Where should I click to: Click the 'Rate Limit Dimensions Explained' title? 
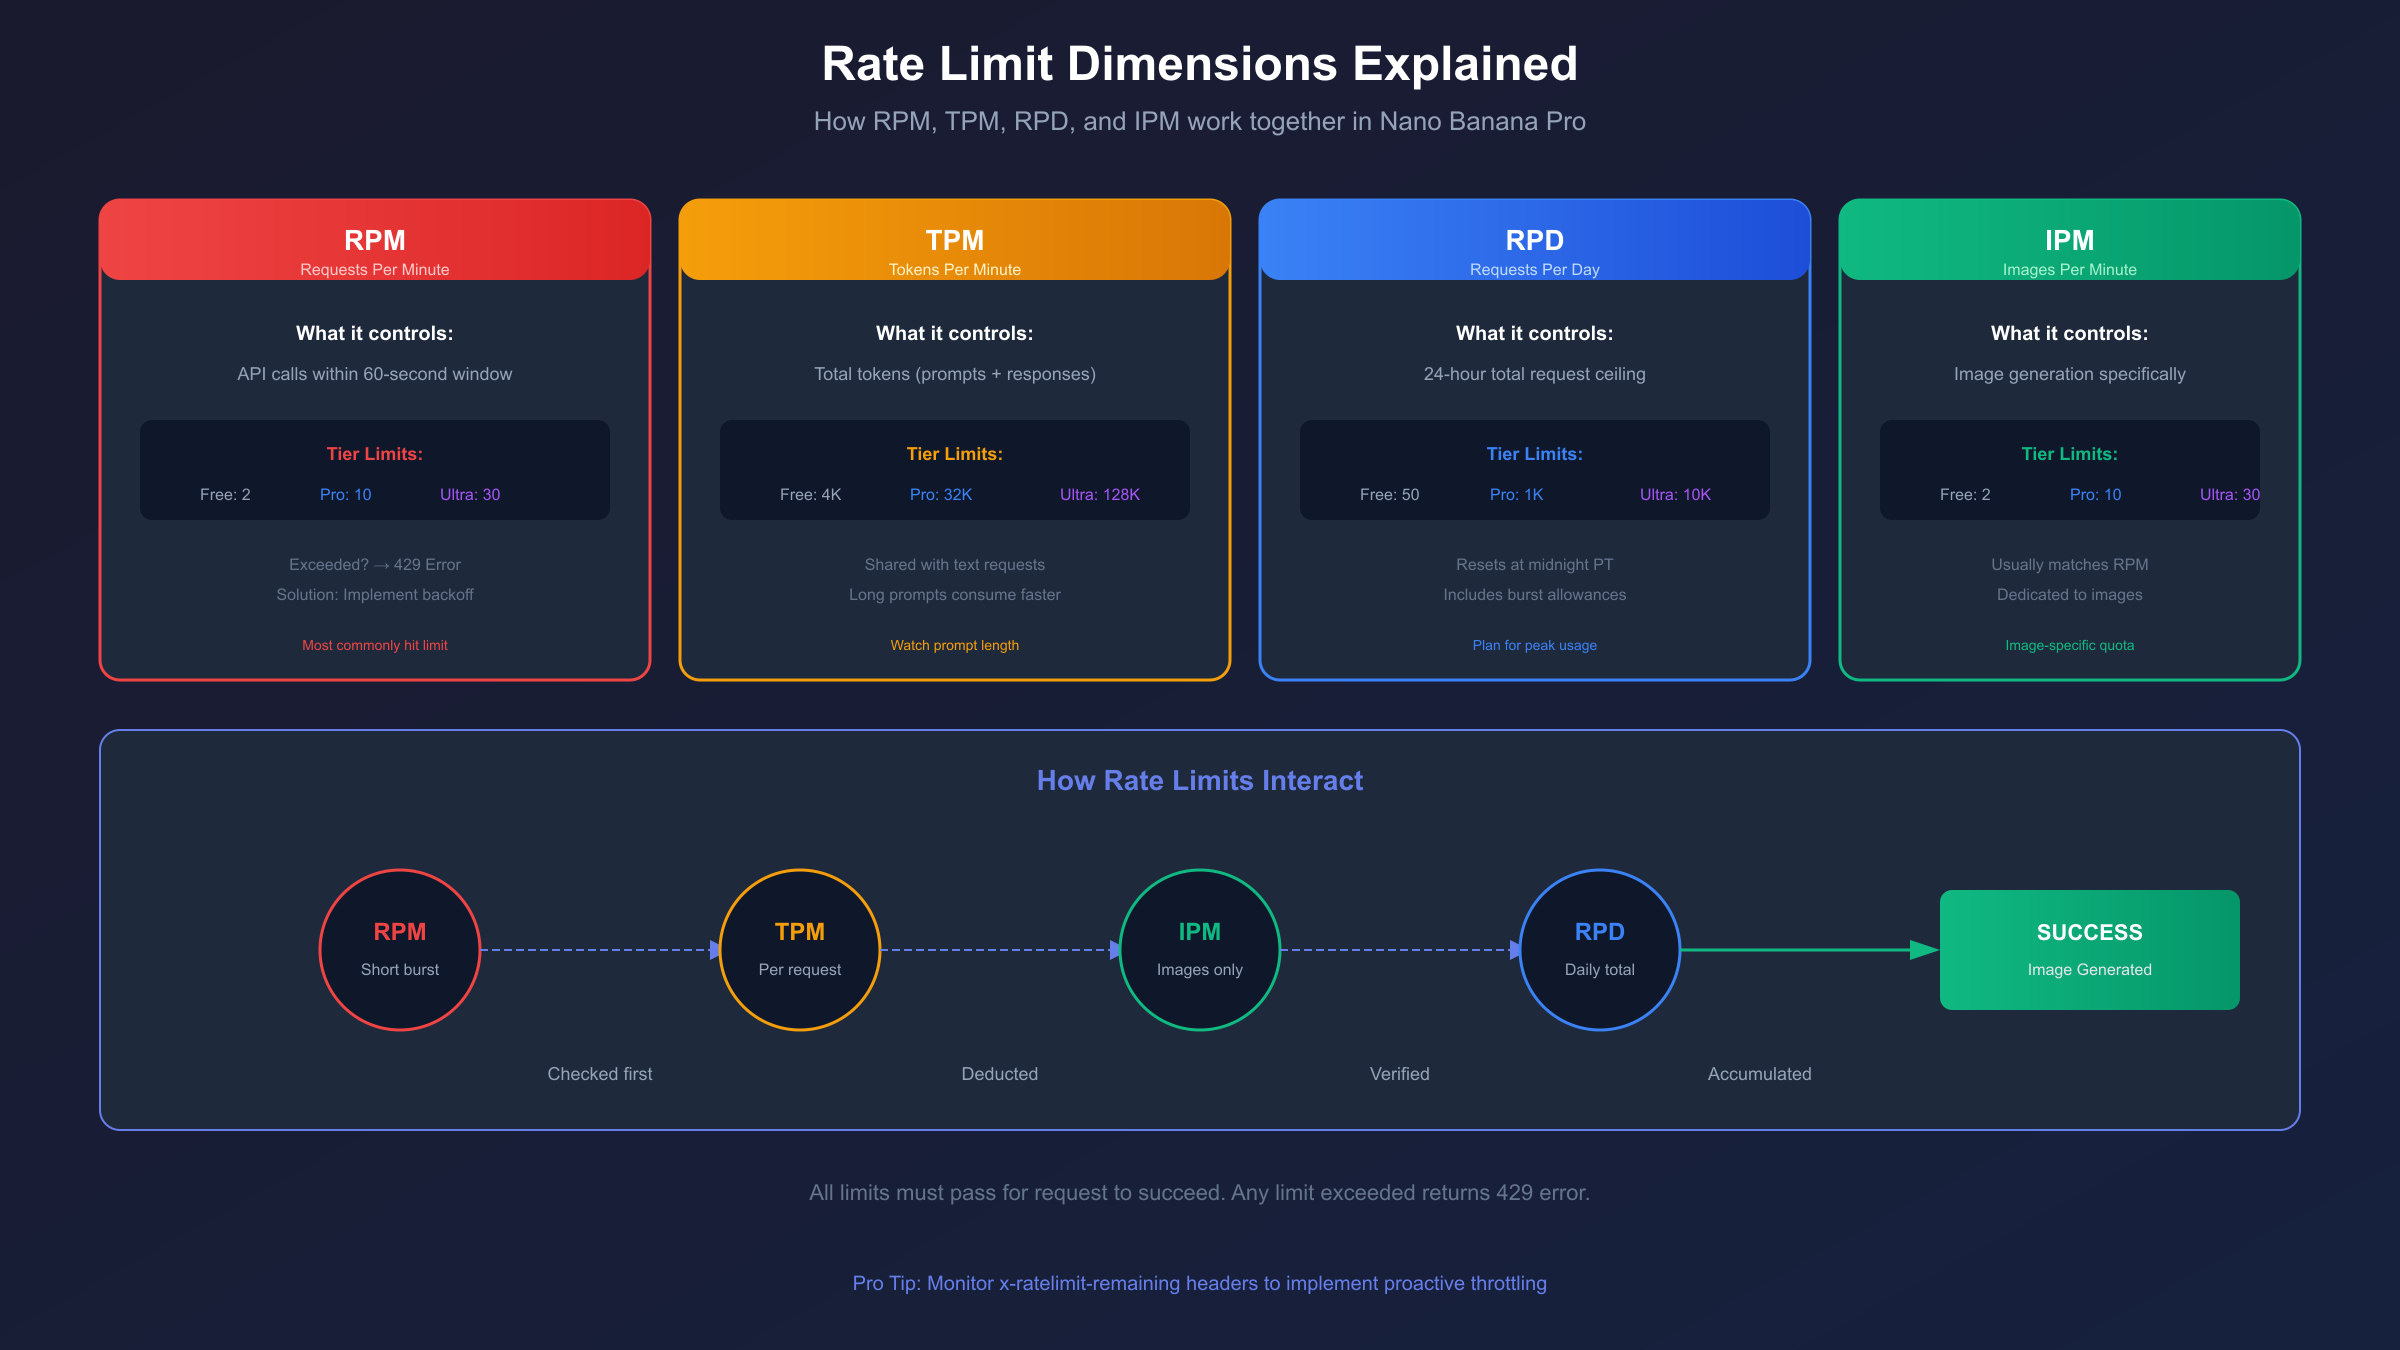(1199, 64)
